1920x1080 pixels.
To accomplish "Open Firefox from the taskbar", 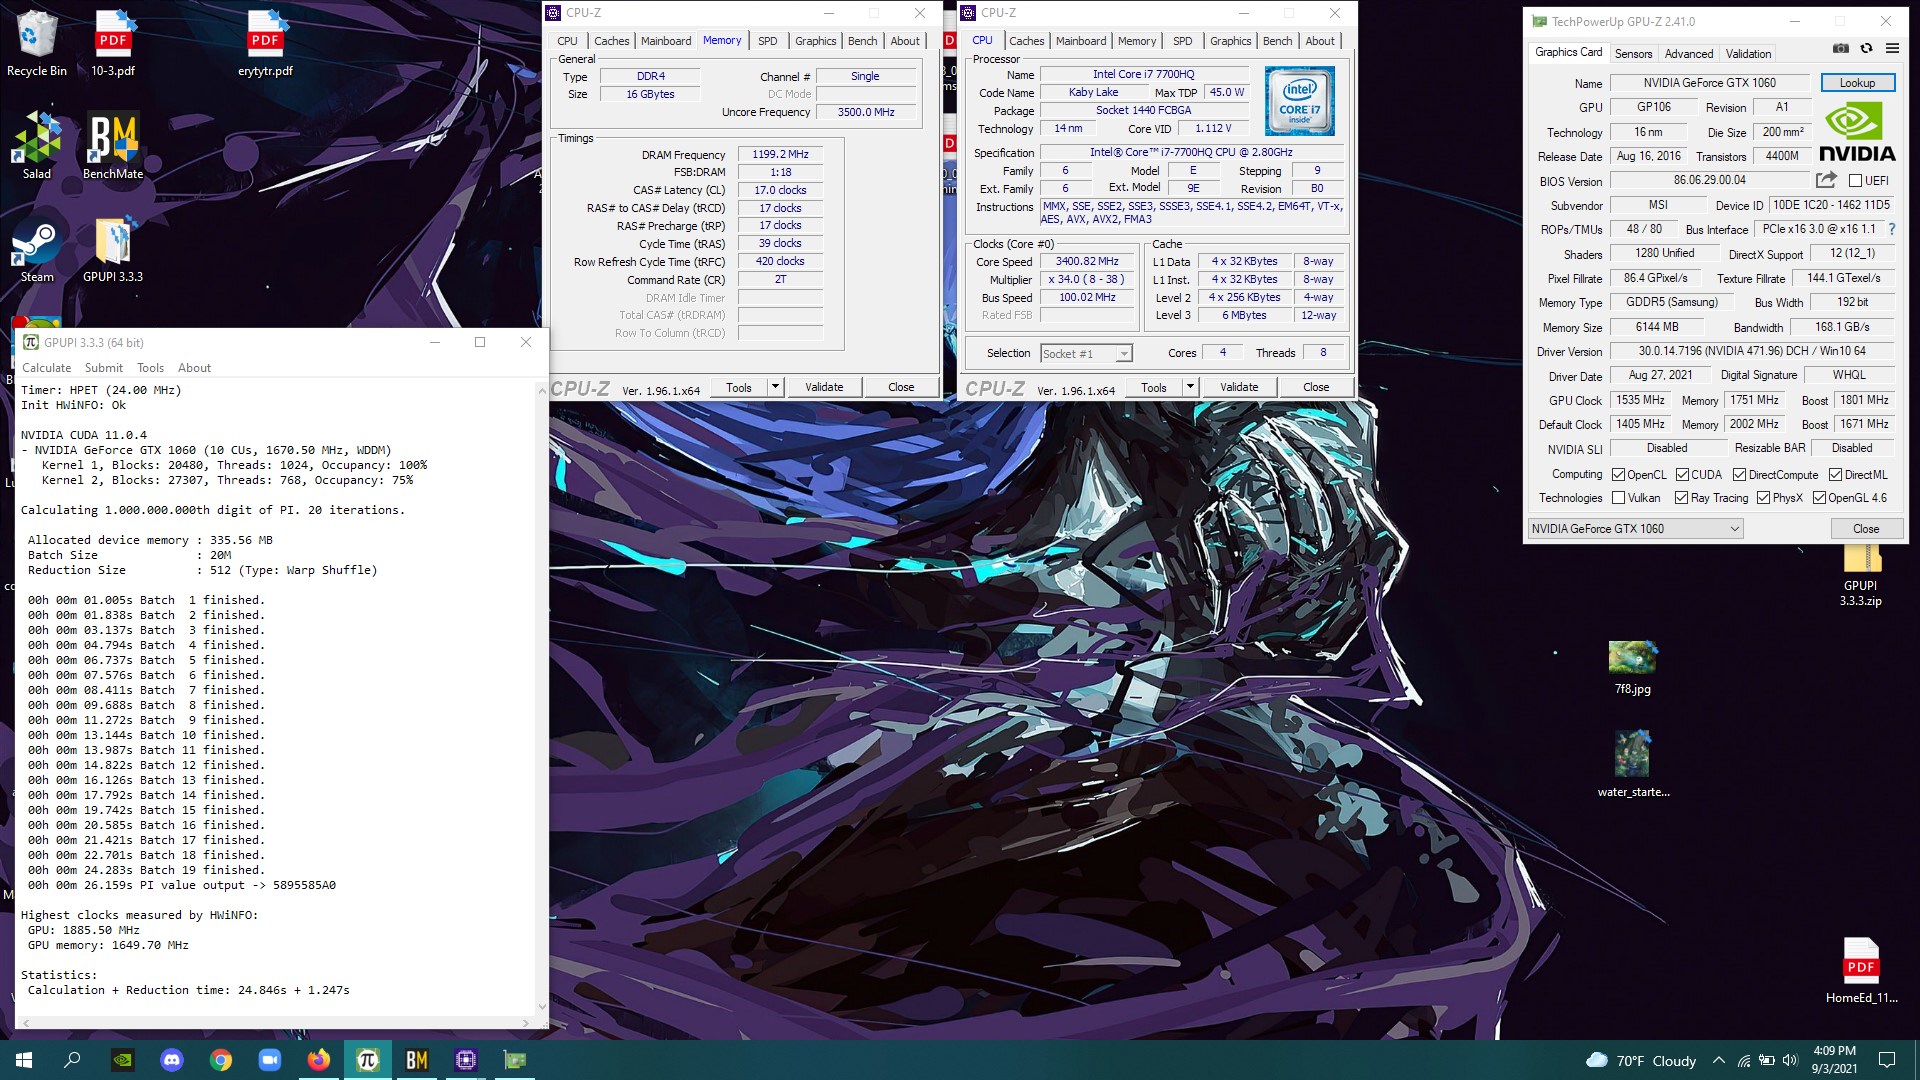I will (319, 1060).
